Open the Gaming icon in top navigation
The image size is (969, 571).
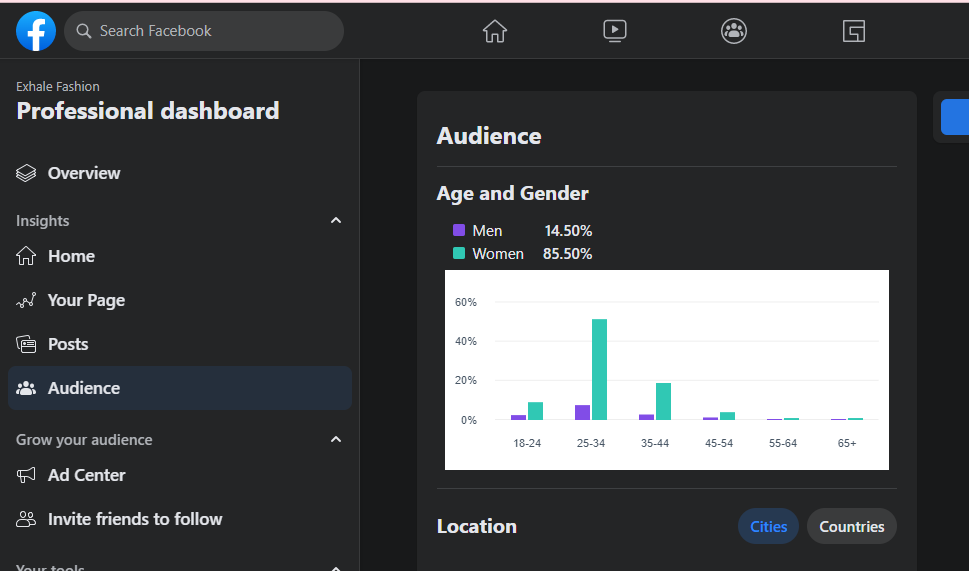click(x=853, y=31)
